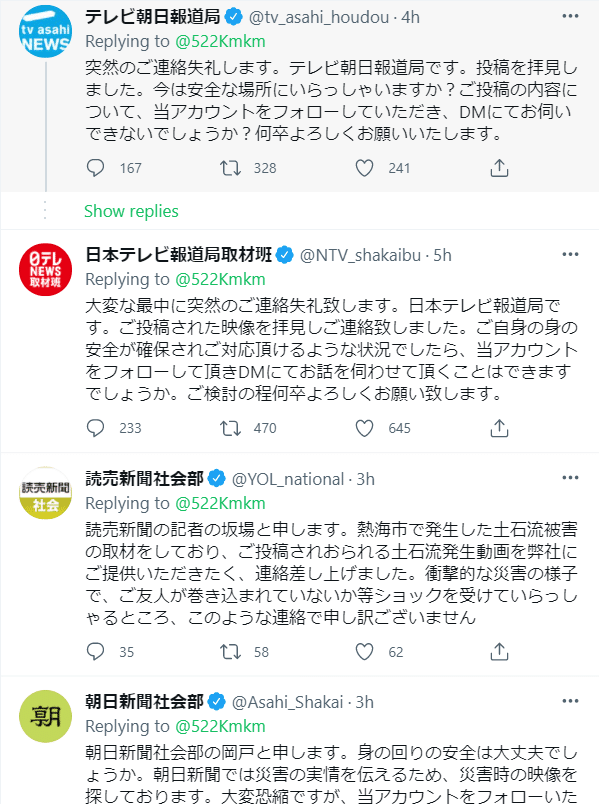Share the テレビ朝日報道局 tweet
601x804 pixels.
[499, 168]
